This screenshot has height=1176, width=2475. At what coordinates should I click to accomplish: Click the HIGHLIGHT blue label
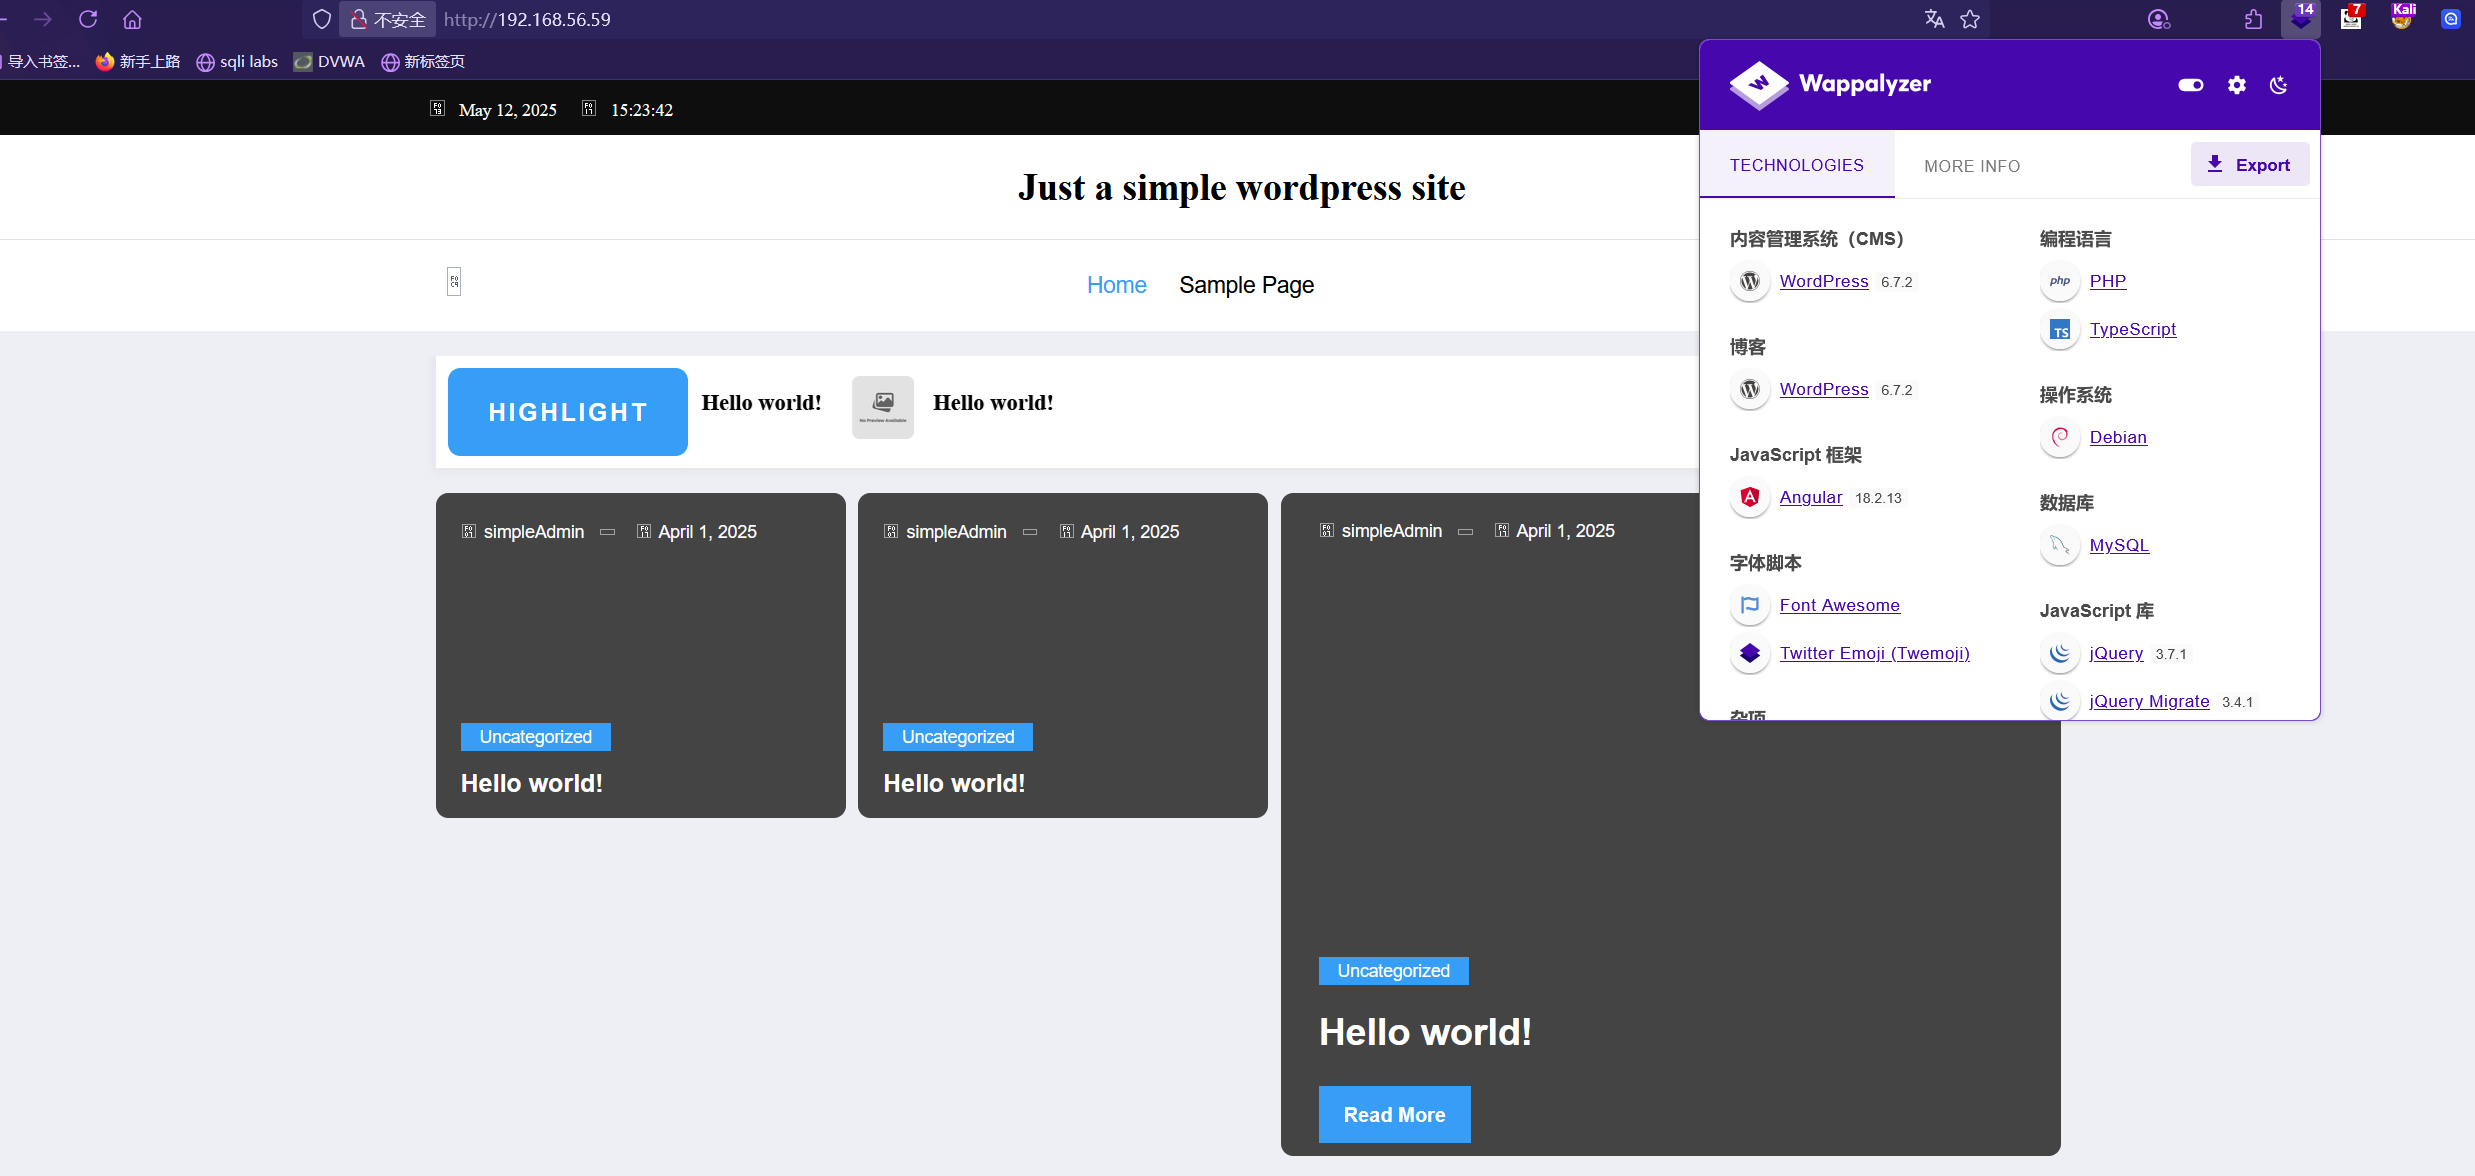(567, 412)
